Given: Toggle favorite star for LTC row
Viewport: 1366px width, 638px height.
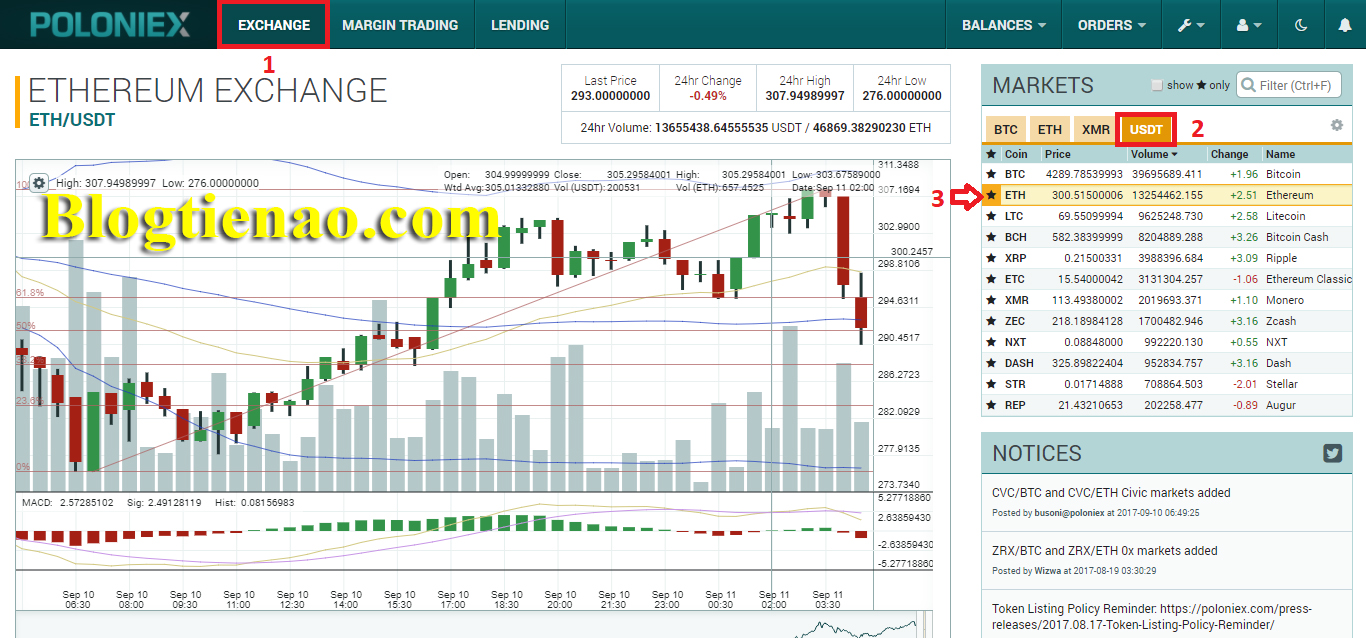Looking at the screenshot, I should [991, 216].
